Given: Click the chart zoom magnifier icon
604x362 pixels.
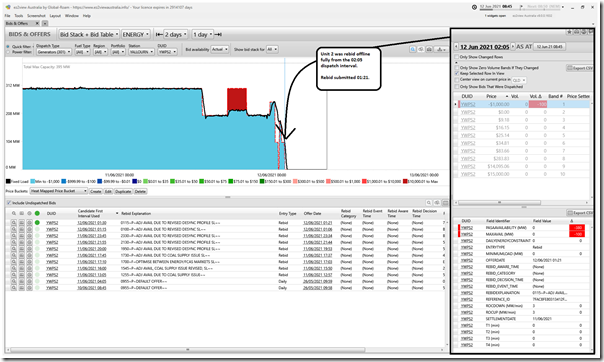Looking at the screenshot, I should pyautogui.click(x=413, y=49).
